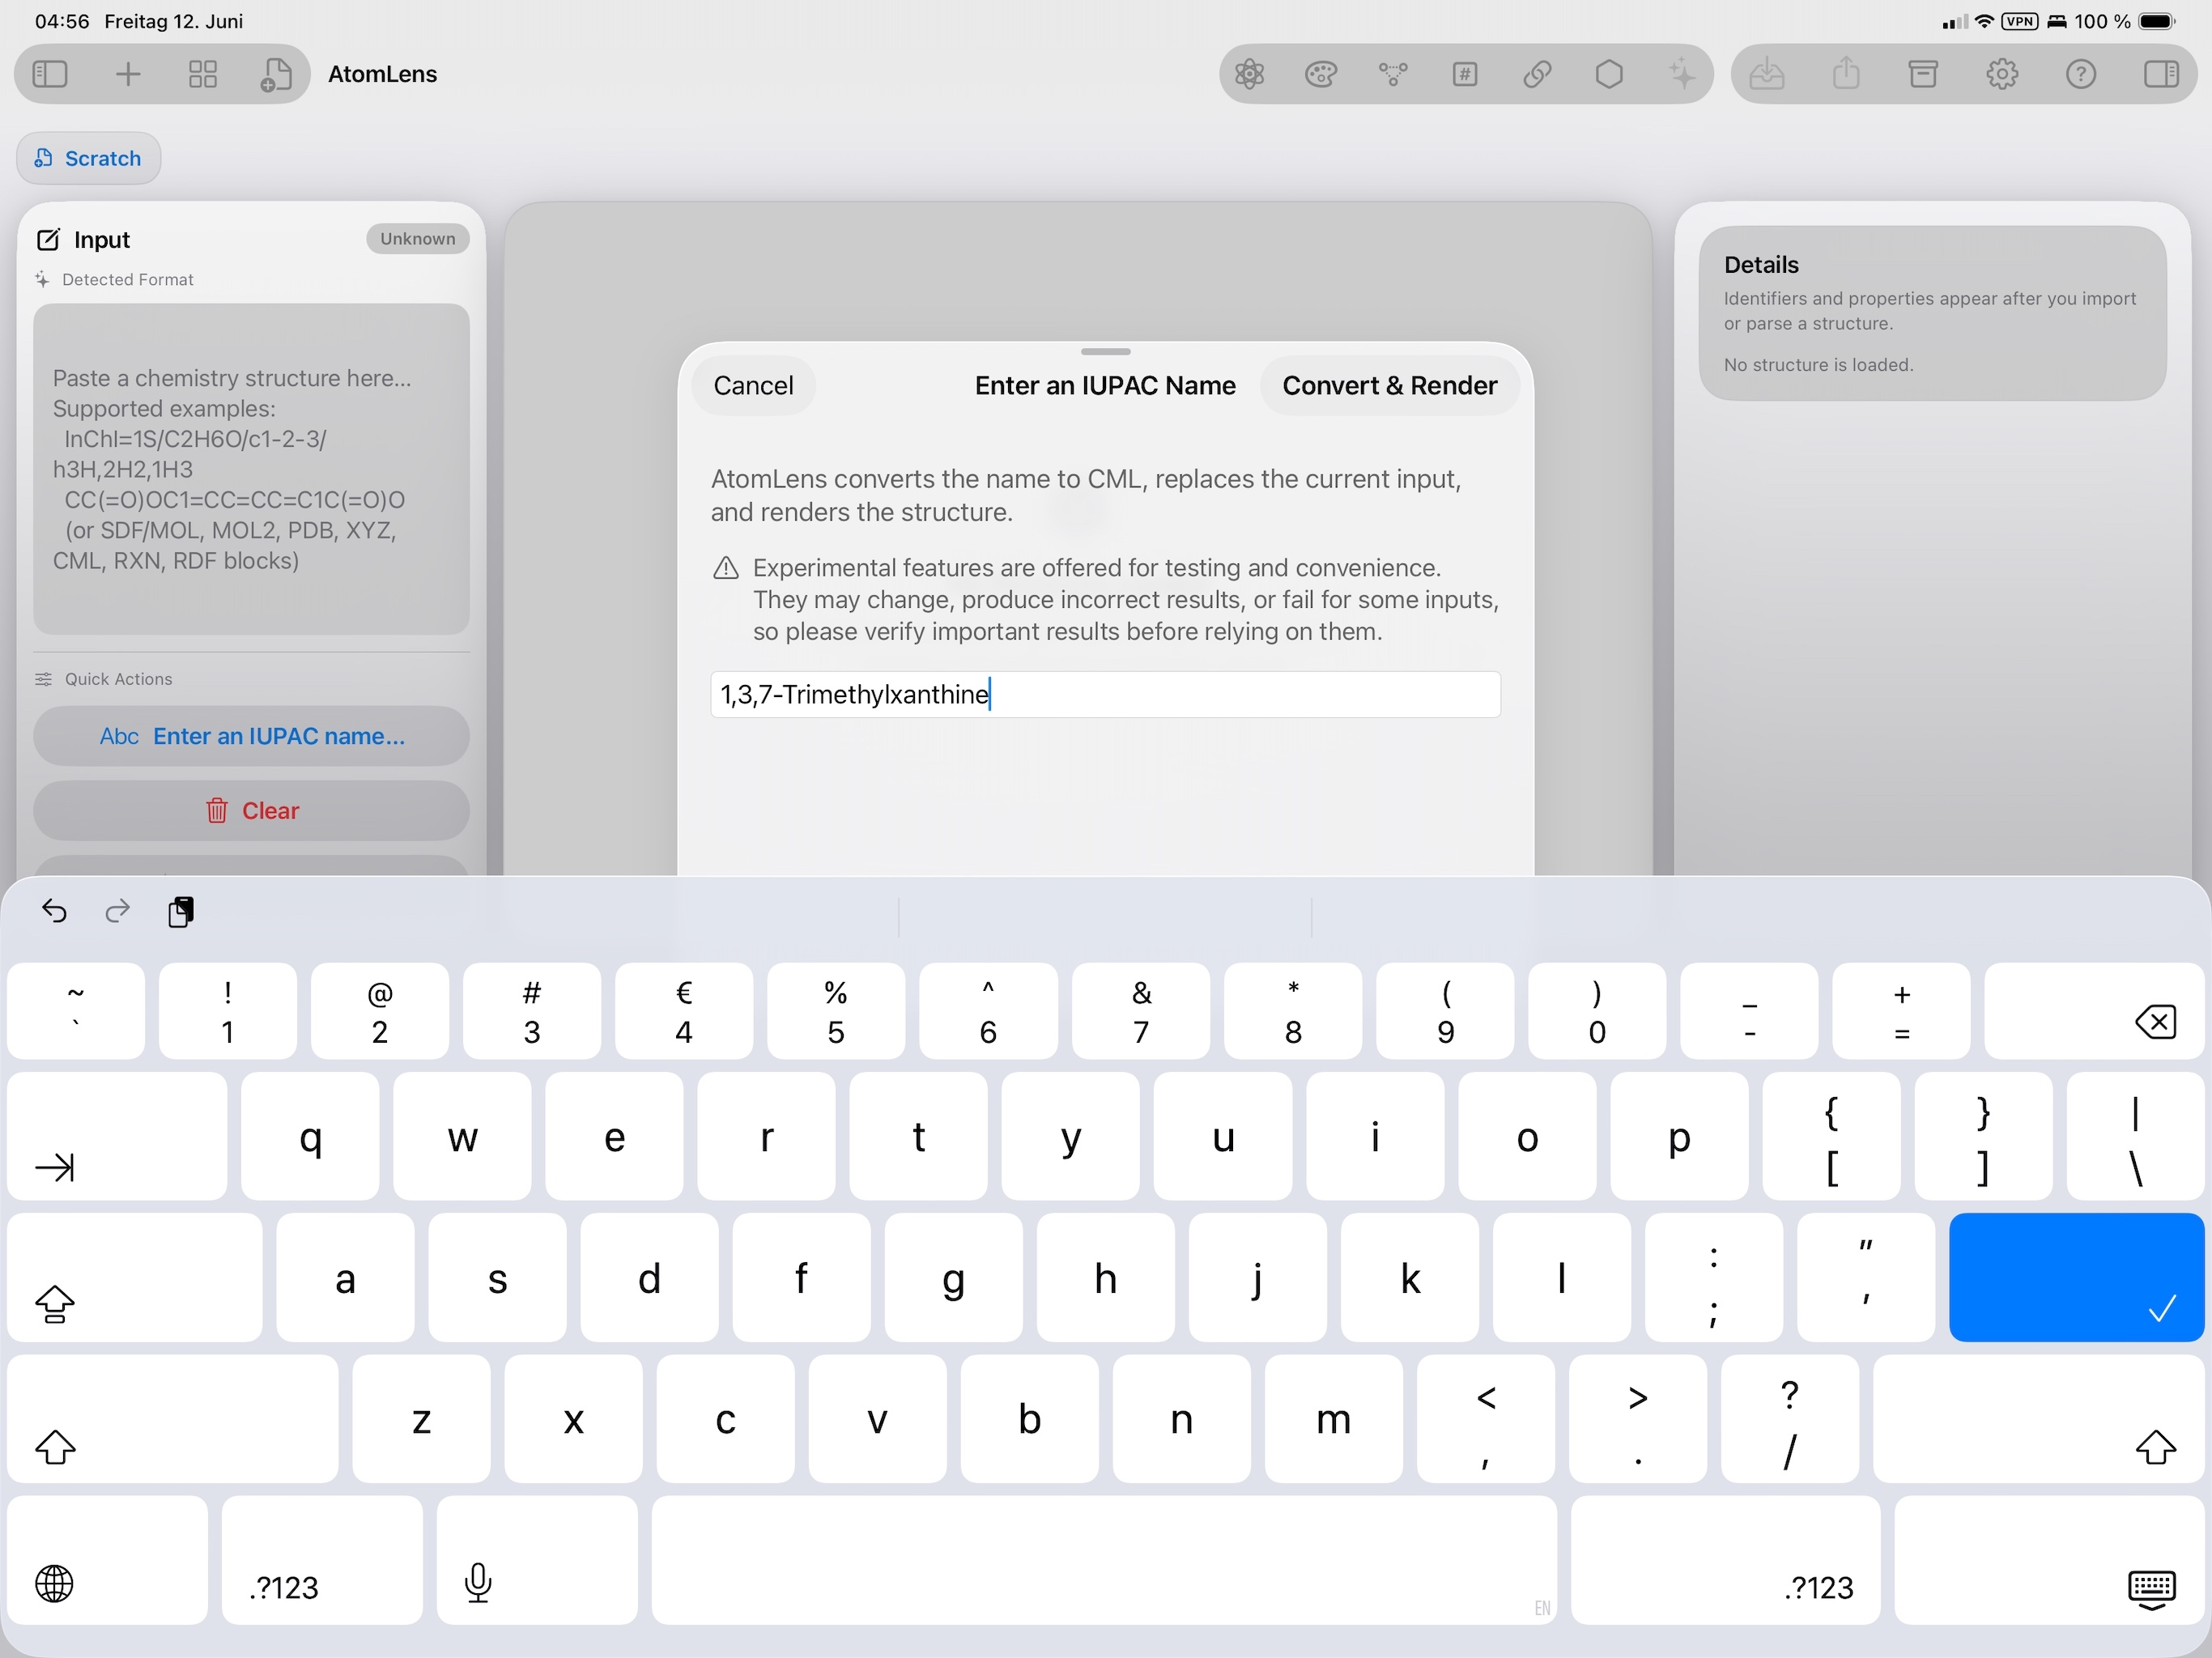Toggle the left sidebar panel

(x=50, y=74)
